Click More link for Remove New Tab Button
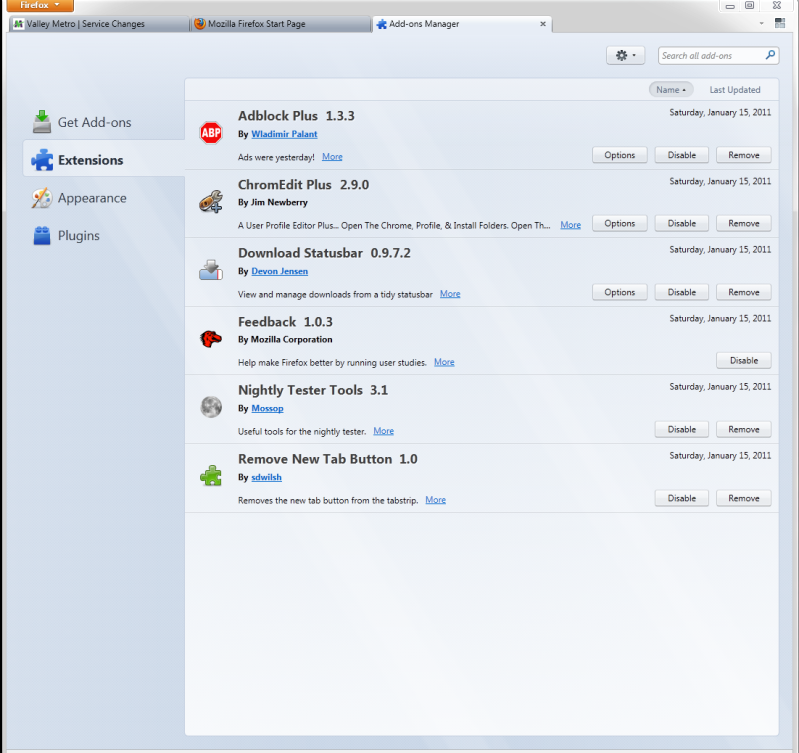Screen dimensions: 799x753 435,499
